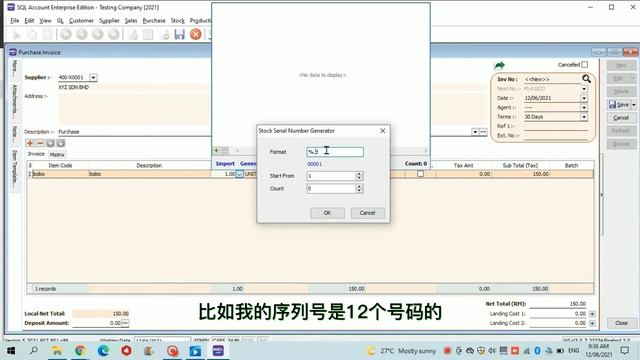This screenshot has width=640, height=360.
Task: Open the Stock menu
Action: pyautogui.click(x=178, y=20)
